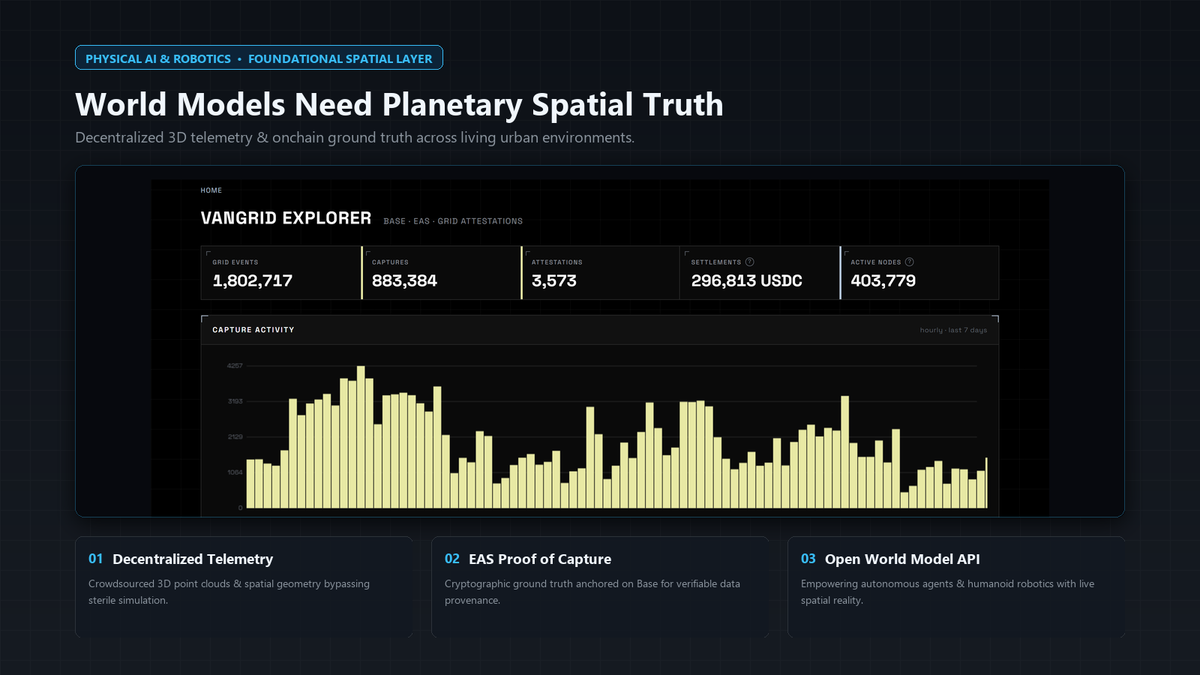Image resolution: width=1200 pixels, height=675 pixels.
Task: Open the 02 EAS Proof of Capture card
Action: click(x=600, y=587)
